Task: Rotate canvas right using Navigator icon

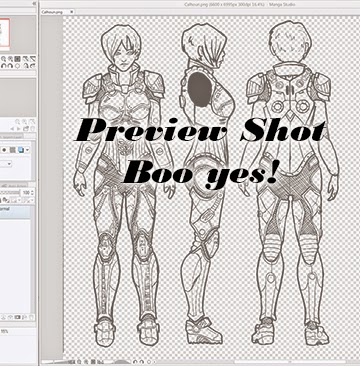Action: click(x=10, y=66)
